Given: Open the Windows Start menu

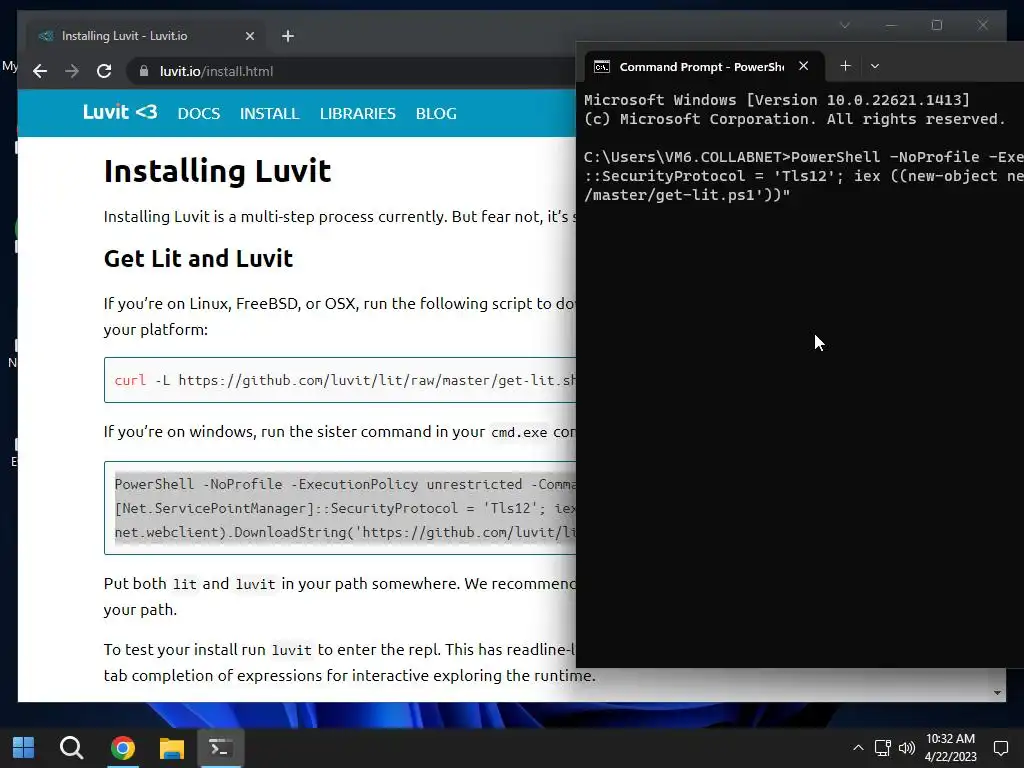Looking at the screenshot, I should (24, 747).
